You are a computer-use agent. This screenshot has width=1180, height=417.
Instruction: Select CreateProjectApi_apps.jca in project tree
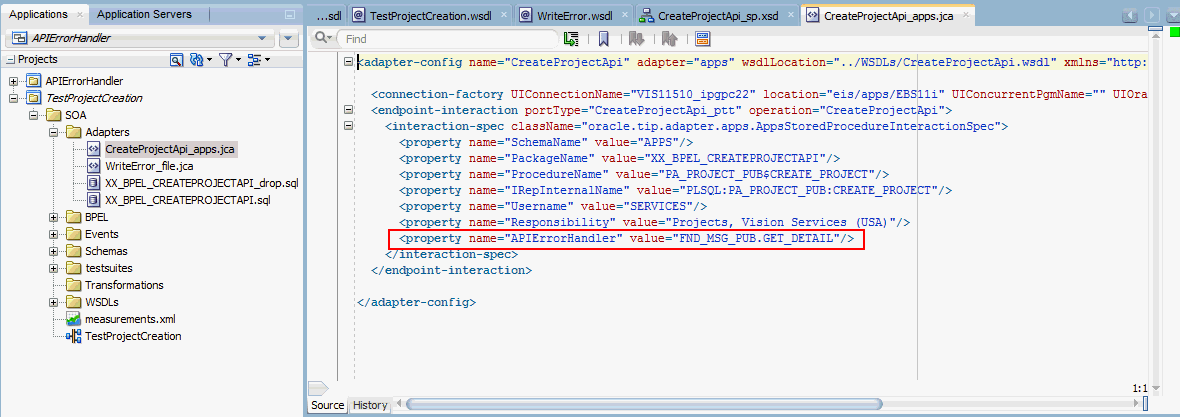point(169,149)
